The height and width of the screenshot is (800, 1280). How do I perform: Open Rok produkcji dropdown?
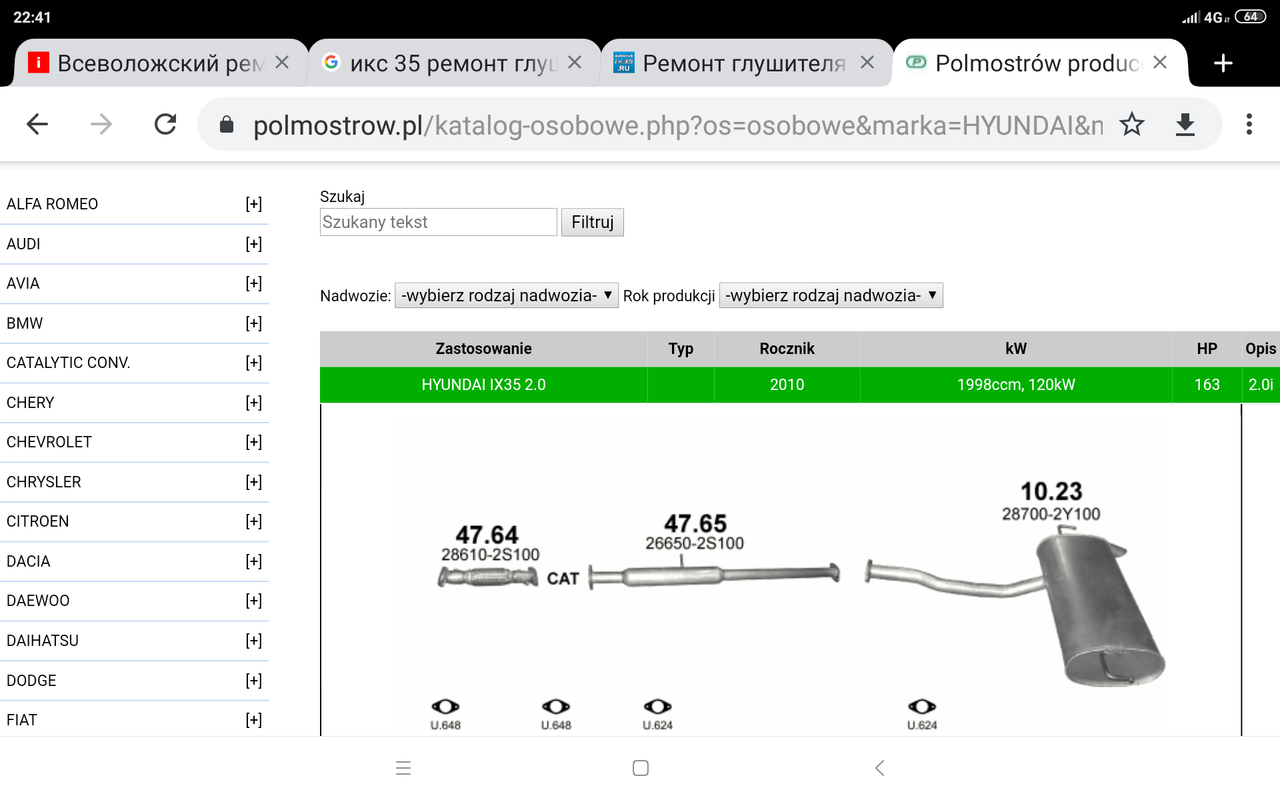(x=831, y=295)
